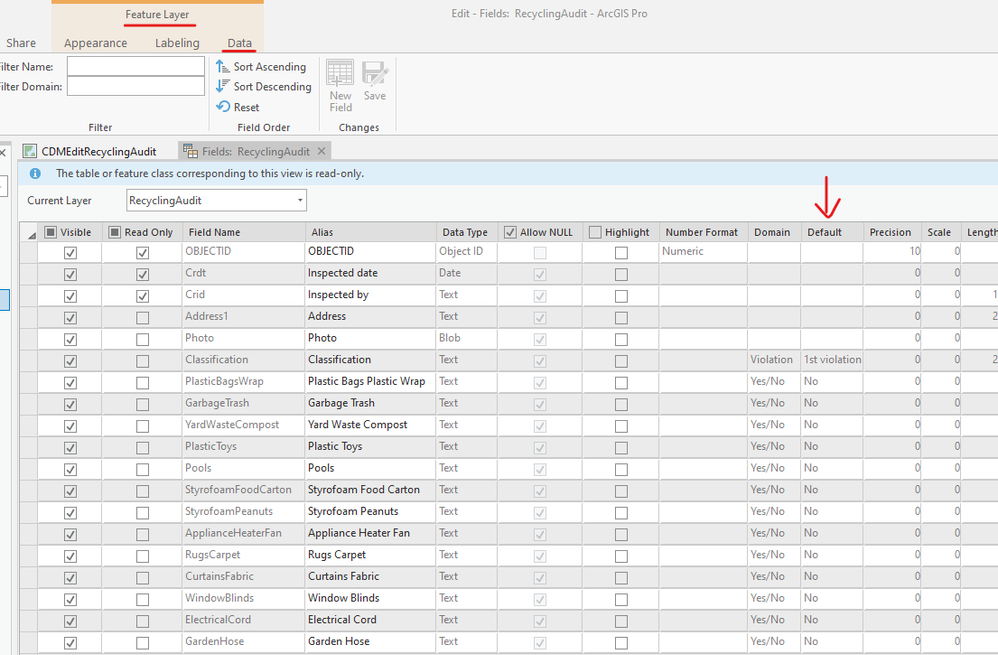
Task: Uncheck Visible for the OBJECTID field
Action: pos(70,253)
